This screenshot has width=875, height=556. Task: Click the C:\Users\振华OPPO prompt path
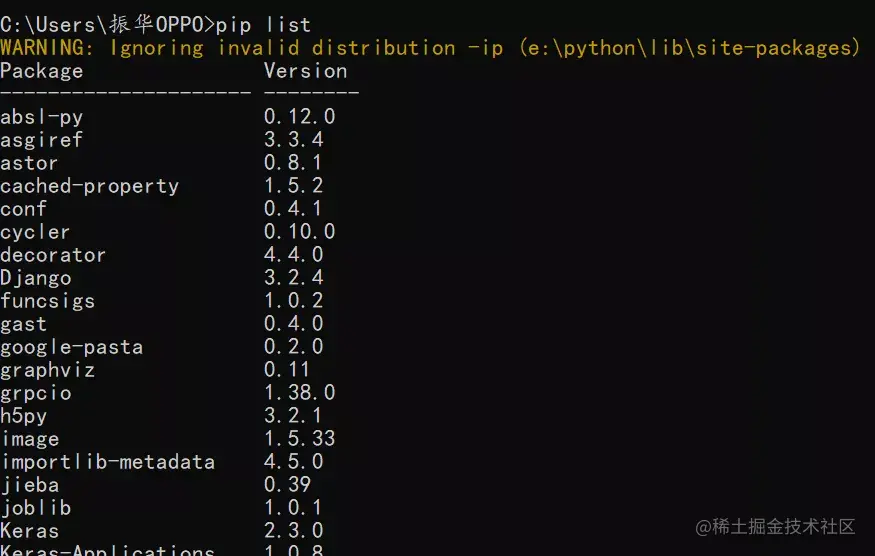click(102, 25)
